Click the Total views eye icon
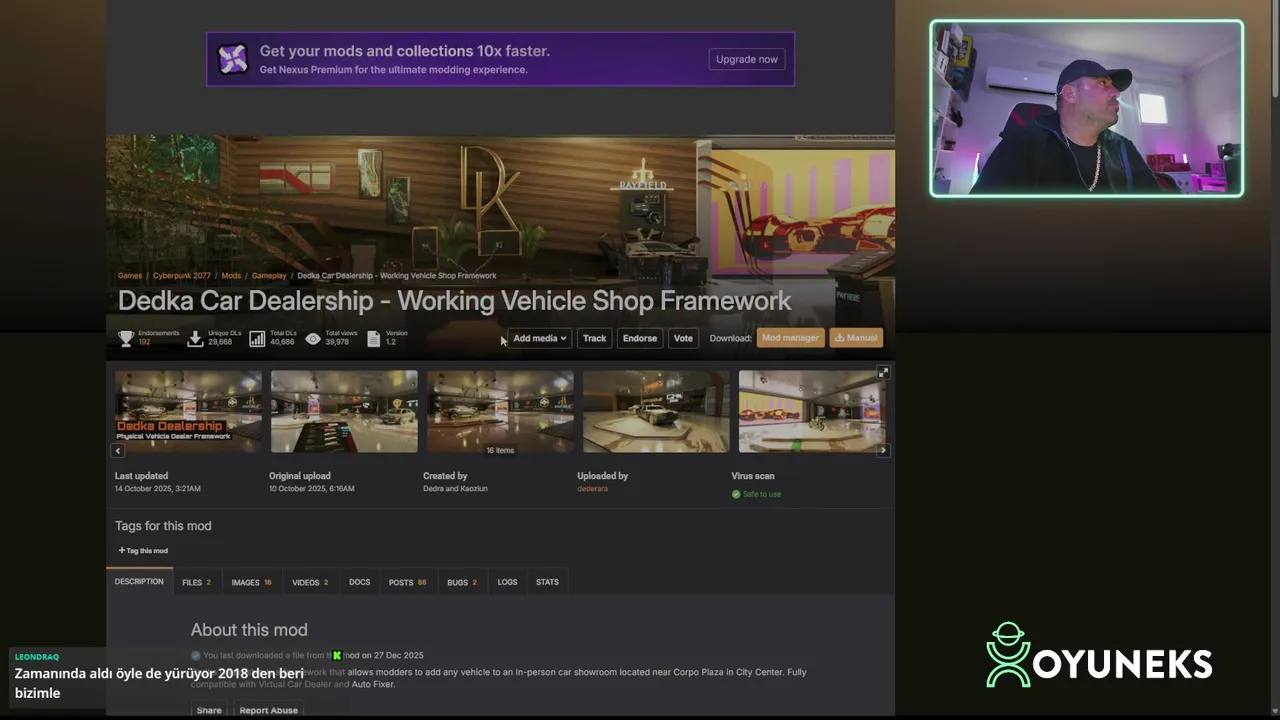The height and width of the screenshot is (720, 1280). point(313,339)
